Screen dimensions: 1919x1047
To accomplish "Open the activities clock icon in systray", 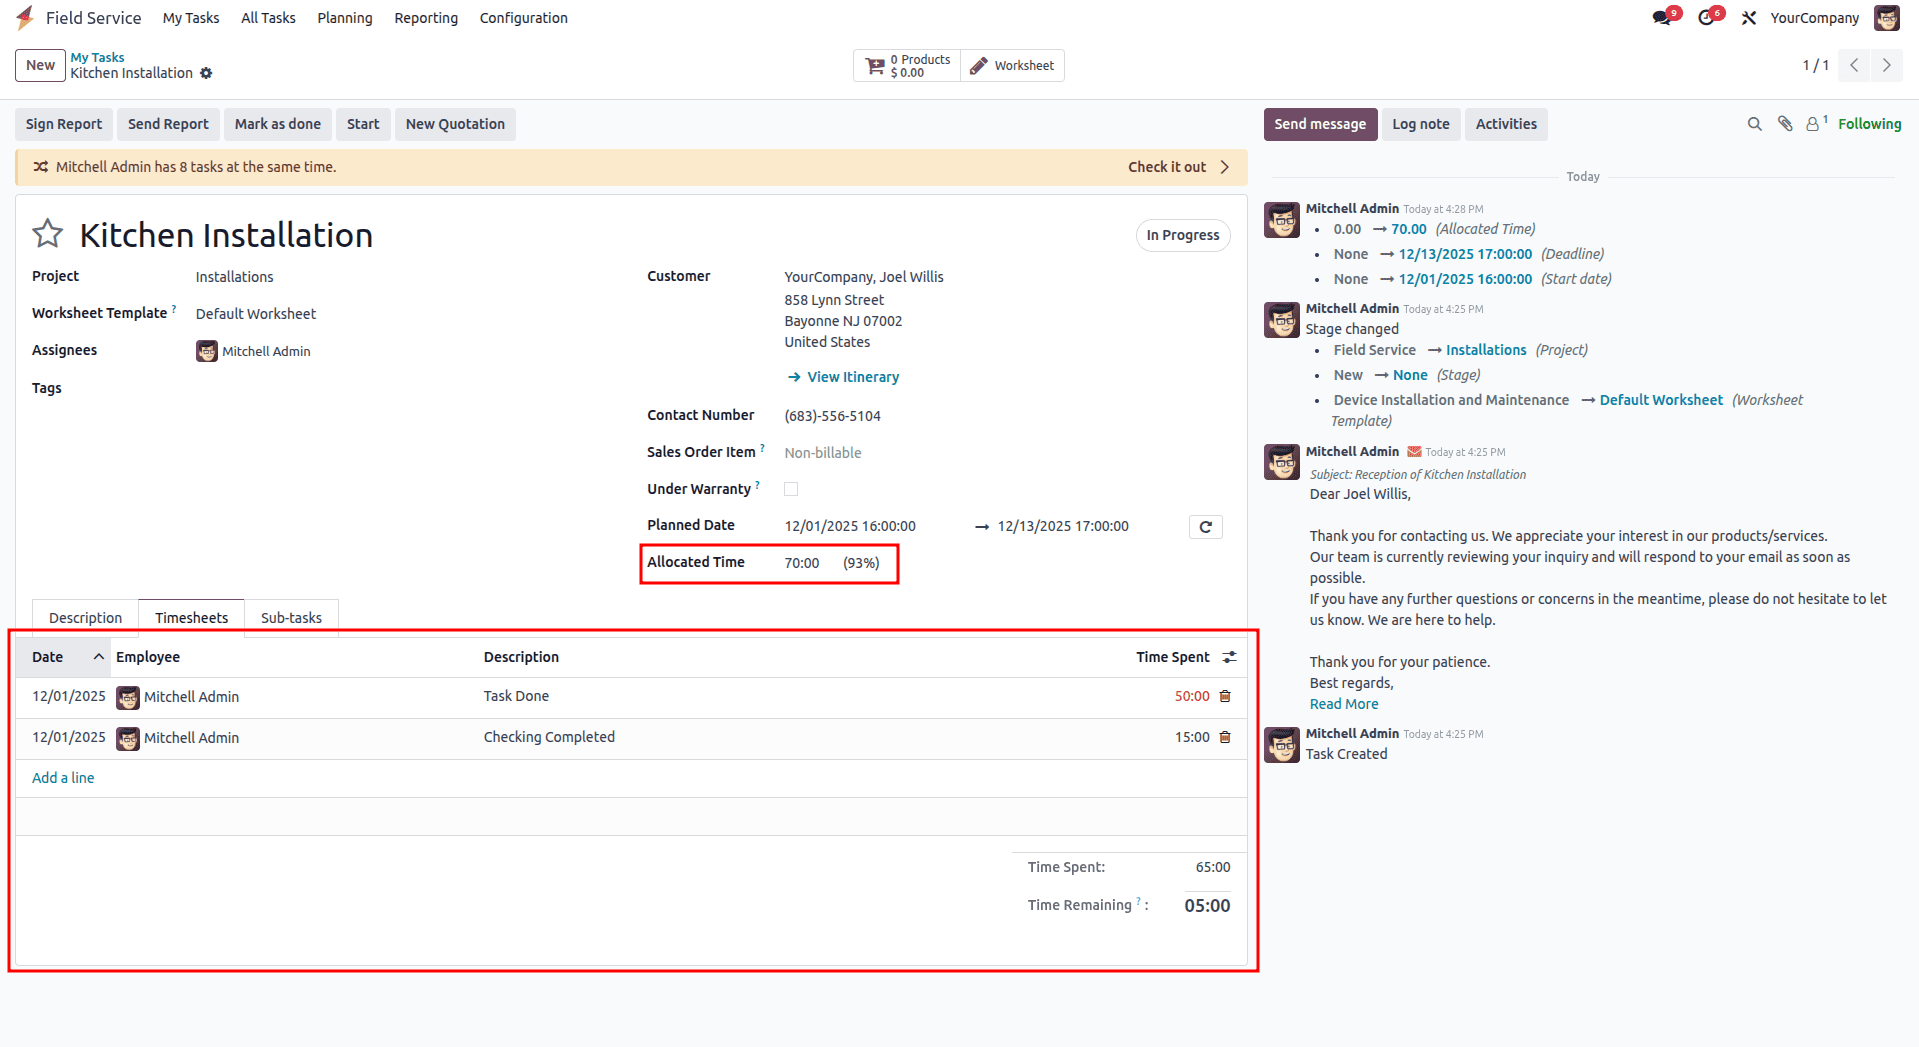I will 1707,18.
